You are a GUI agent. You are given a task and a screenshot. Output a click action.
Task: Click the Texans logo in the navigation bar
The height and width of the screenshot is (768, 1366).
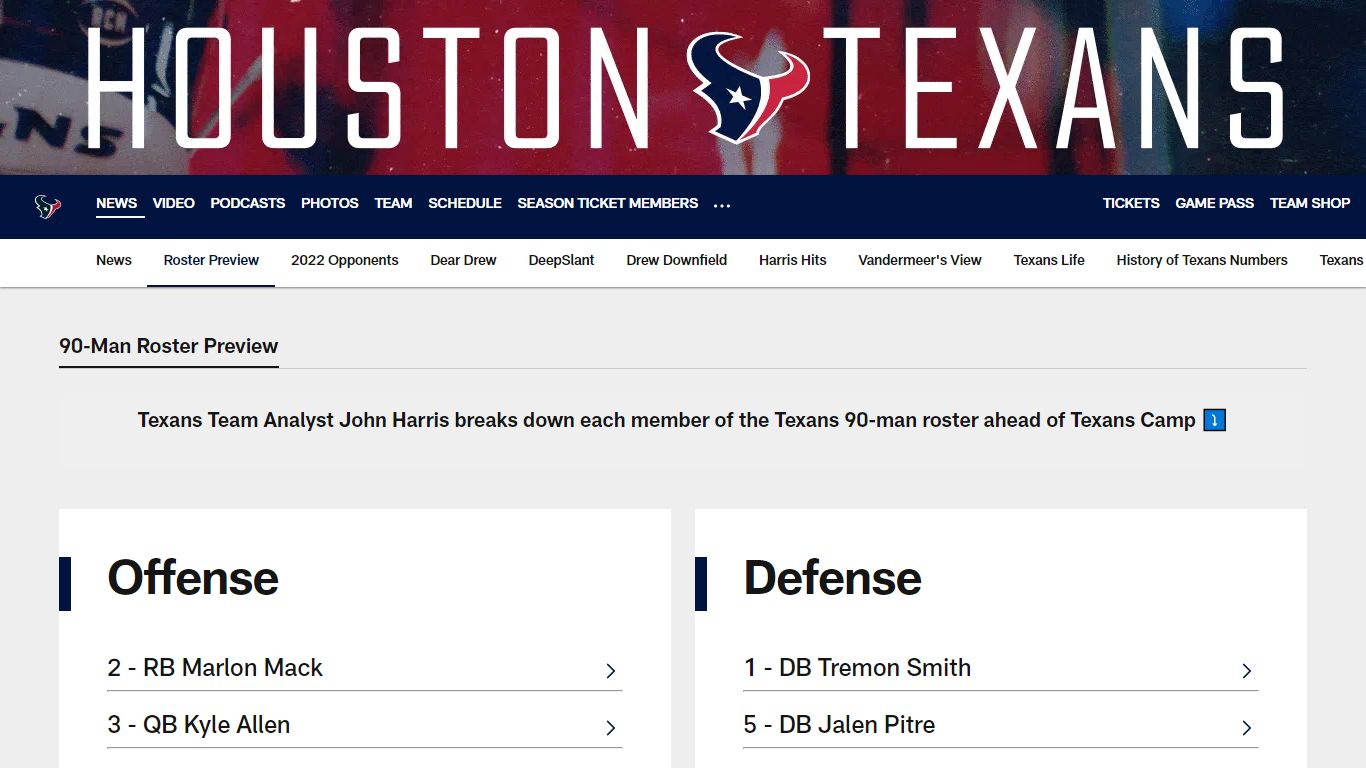pyautogui.click(x=48, y=207)
